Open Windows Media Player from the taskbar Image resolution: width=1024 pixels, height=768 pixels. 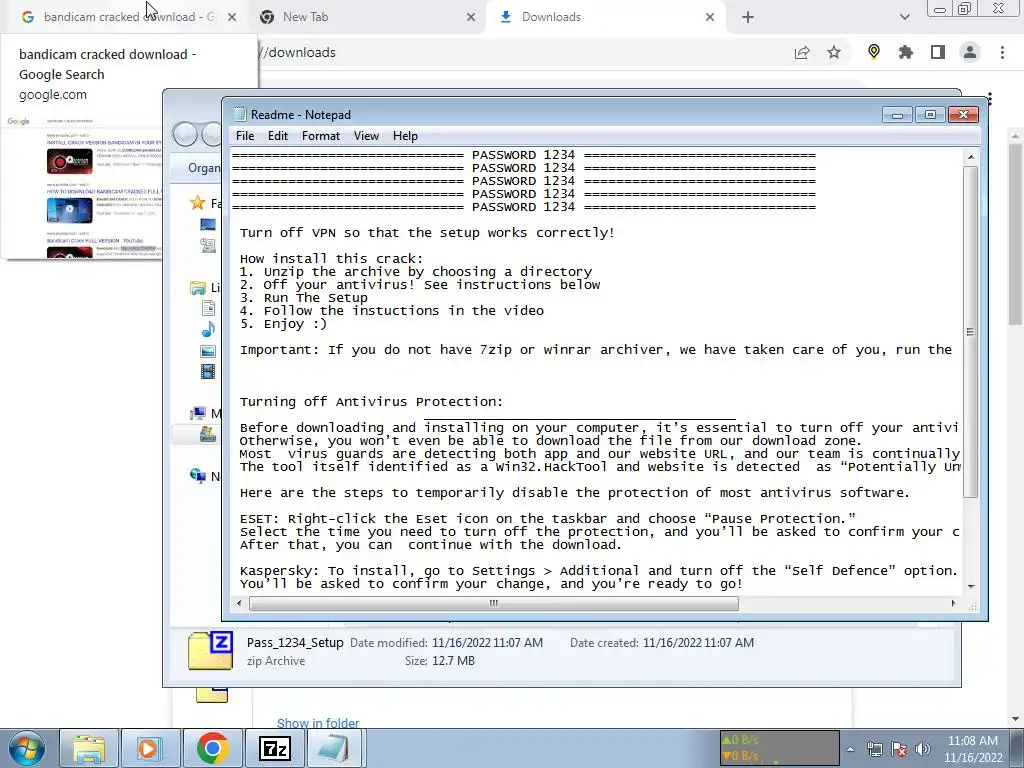(150, 748)
